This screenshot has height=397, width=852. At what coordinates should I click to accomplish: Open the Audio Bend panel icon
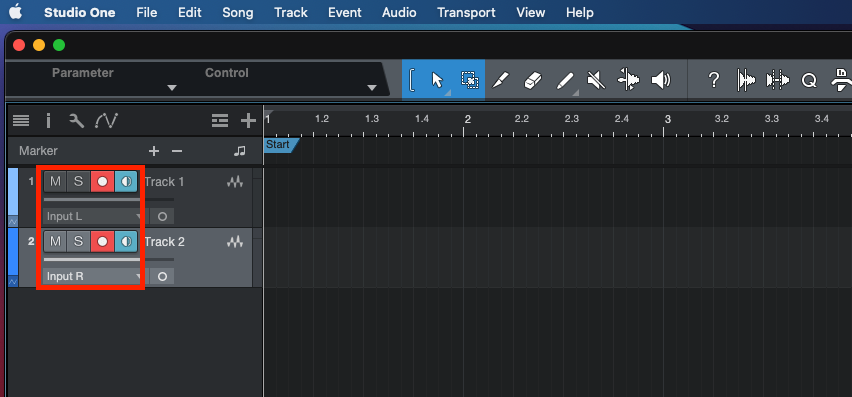(x=778, y=80)
